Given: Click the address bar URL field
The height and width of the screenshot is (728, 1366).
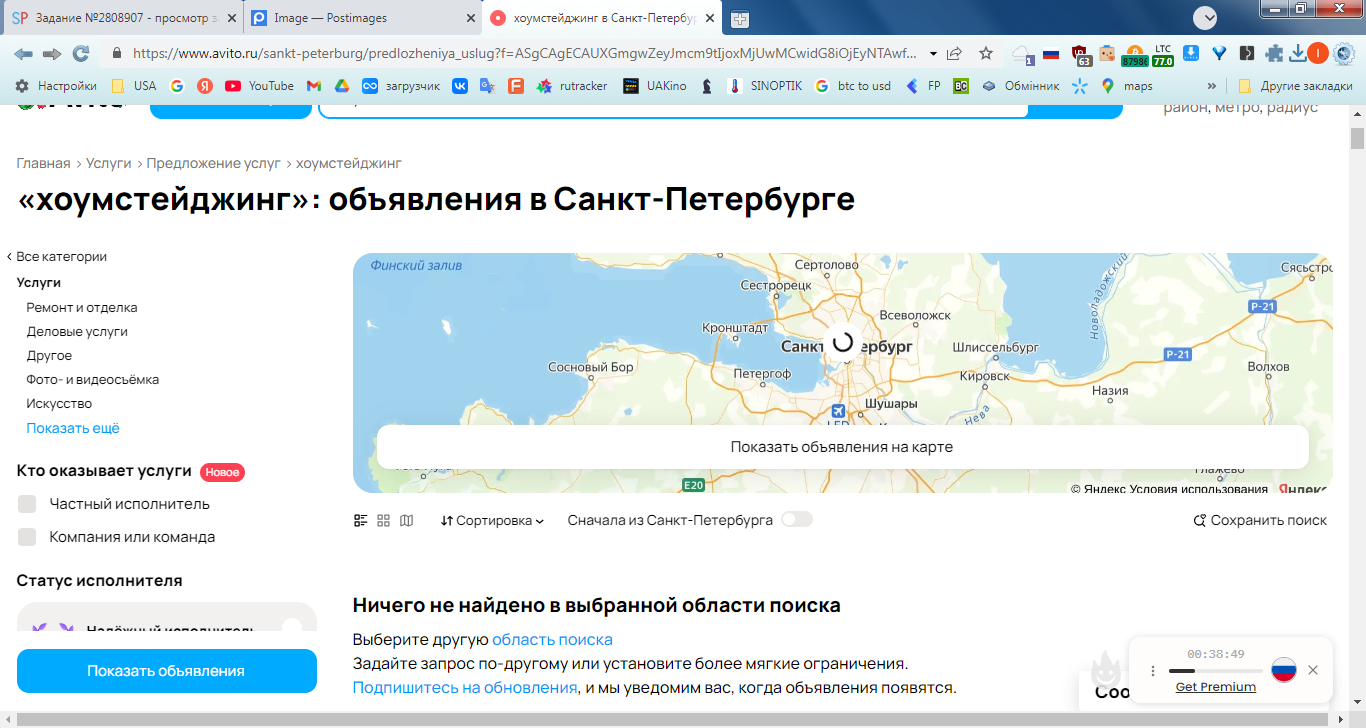Looking at the screenshot, I should [x=523, y=53].
